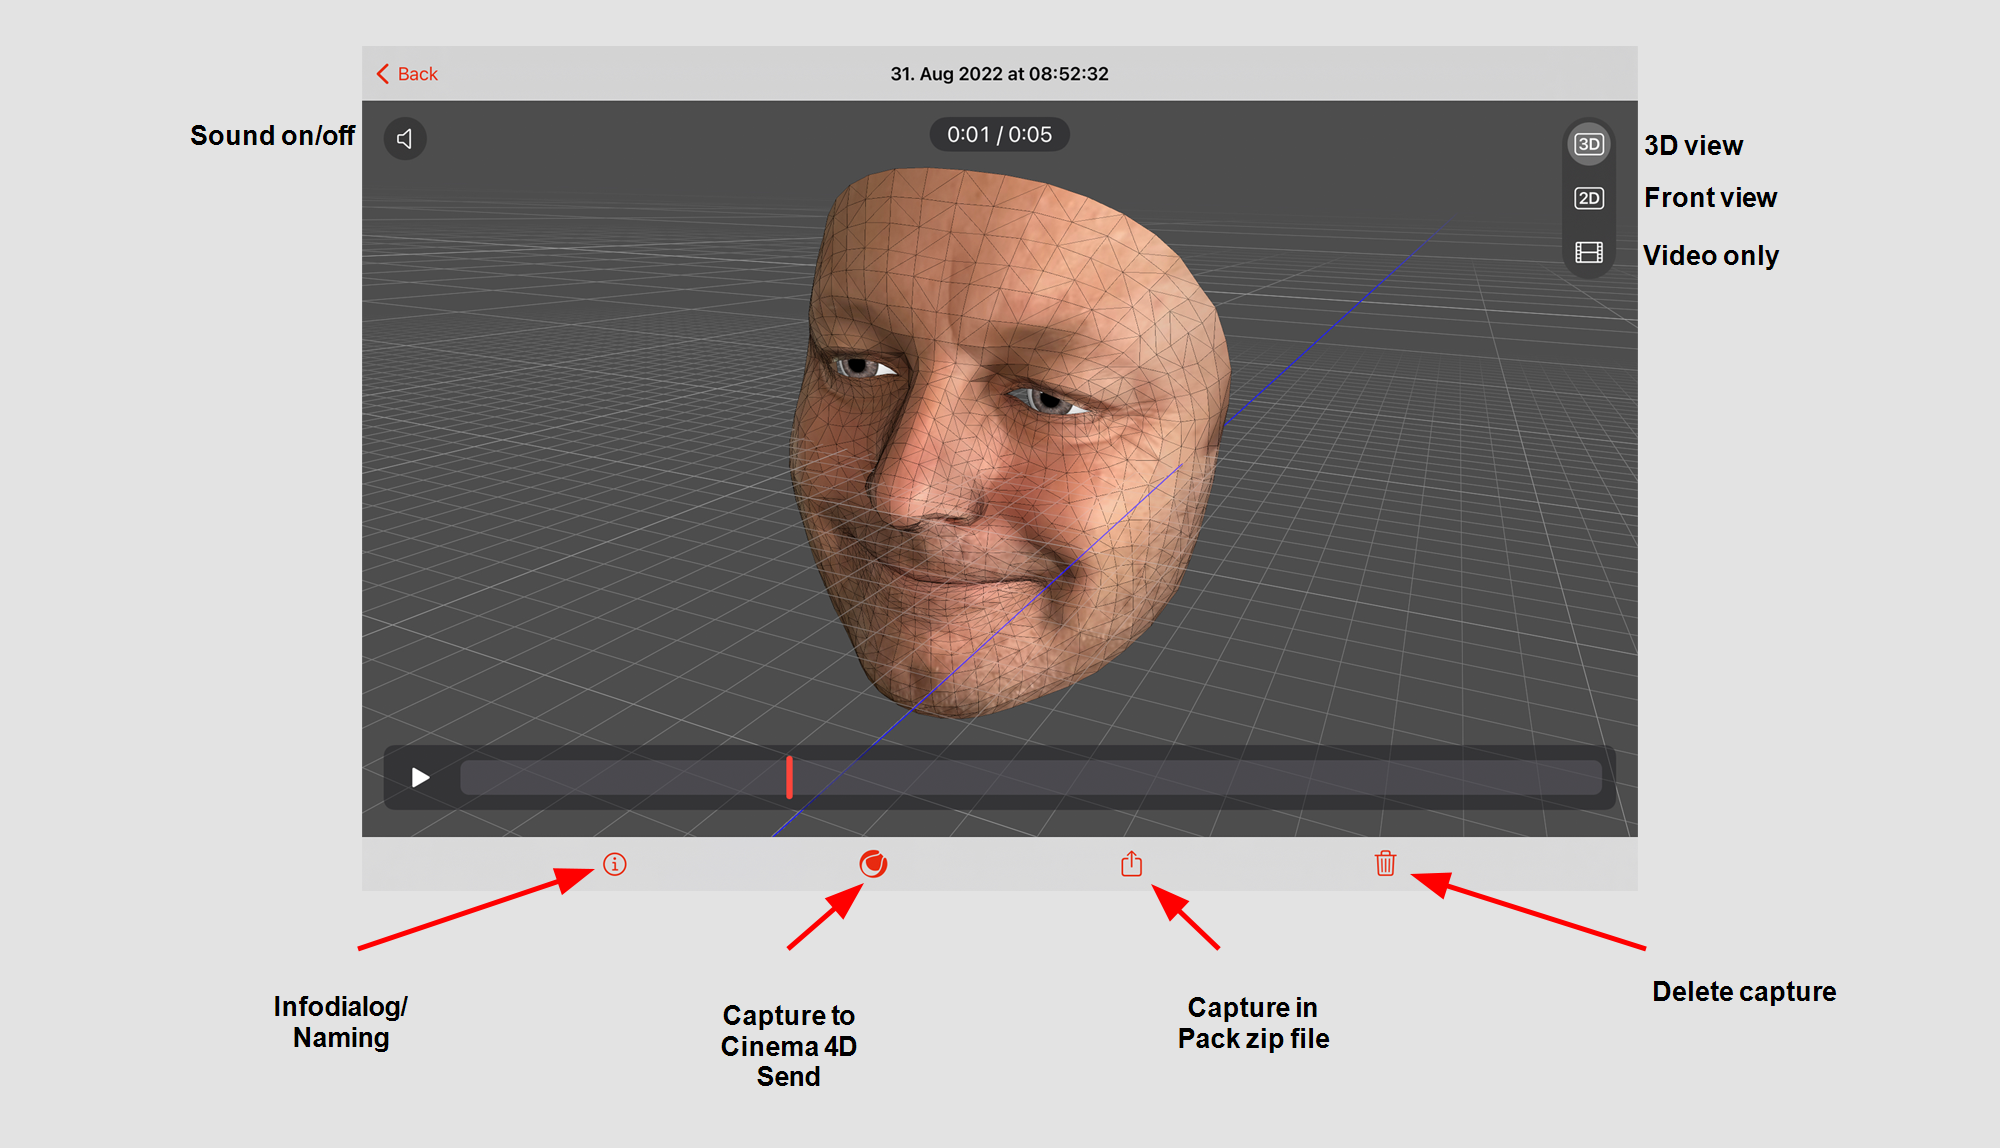Select the video only filmstrip icon
This screenshot has width=2000, height=1148.
coord(1588,252)
